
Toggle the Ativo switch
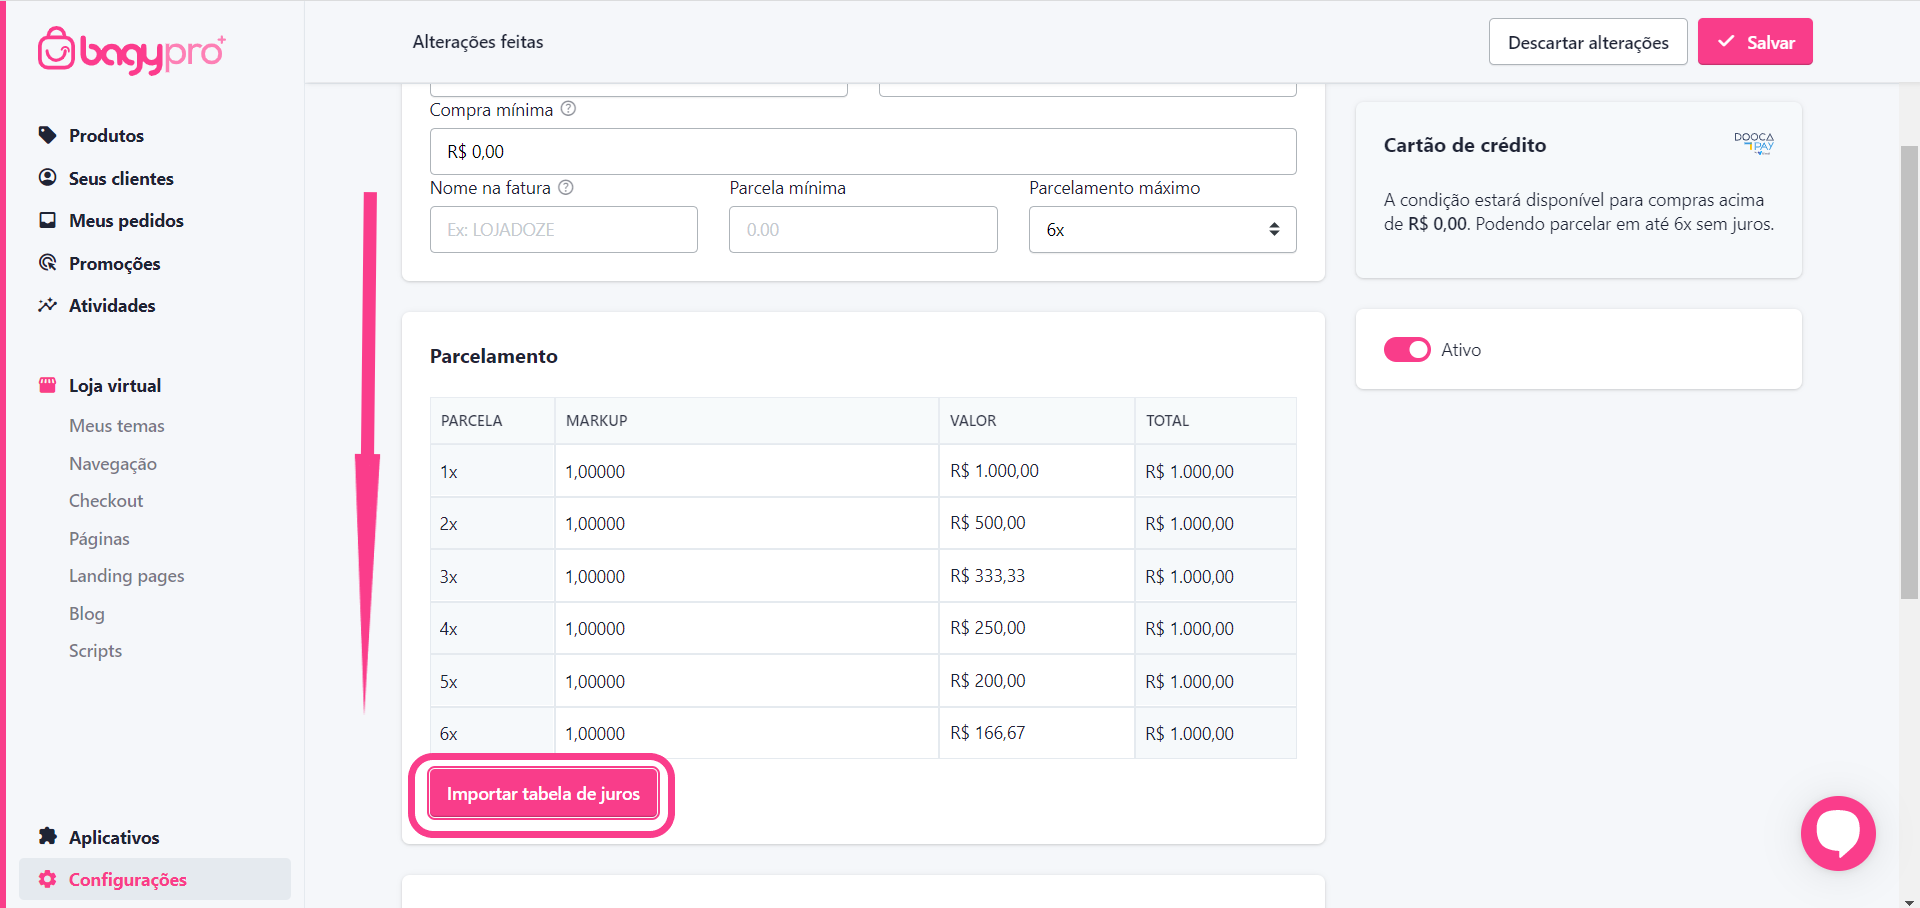[1407, 349]
